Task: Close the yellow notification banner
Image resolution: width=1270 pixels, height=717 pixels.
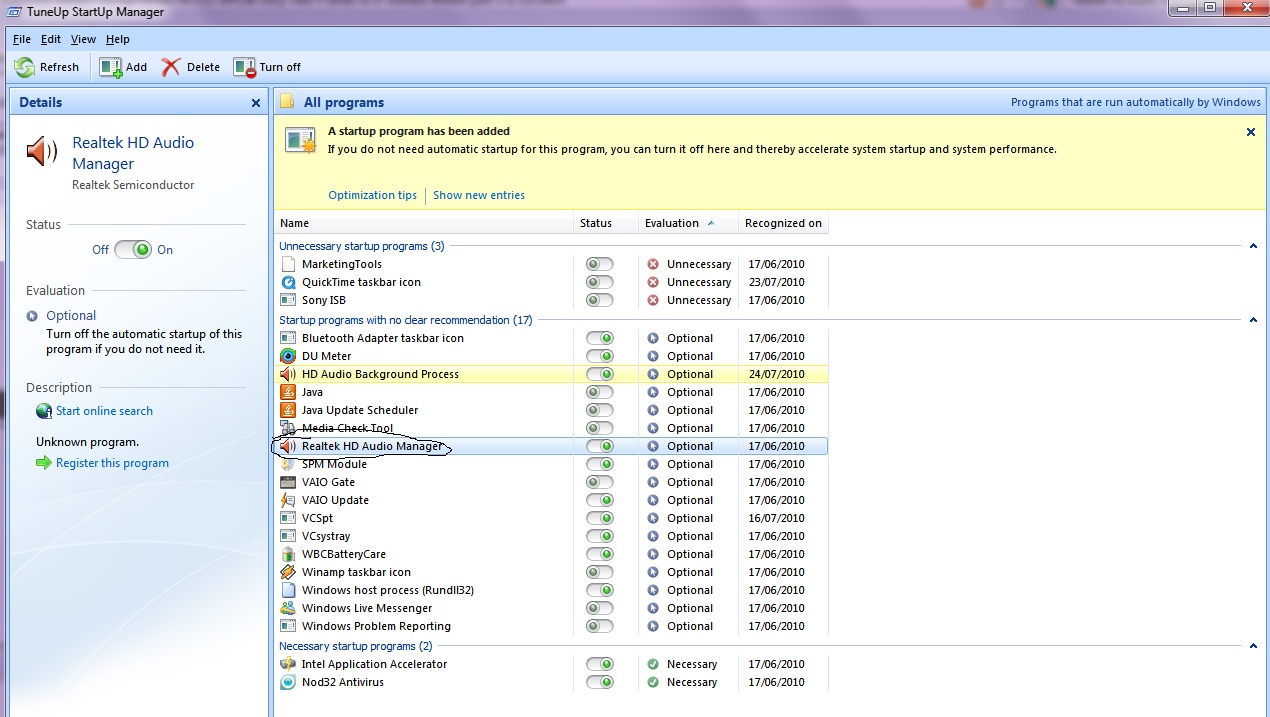Action: [1250, 132]
